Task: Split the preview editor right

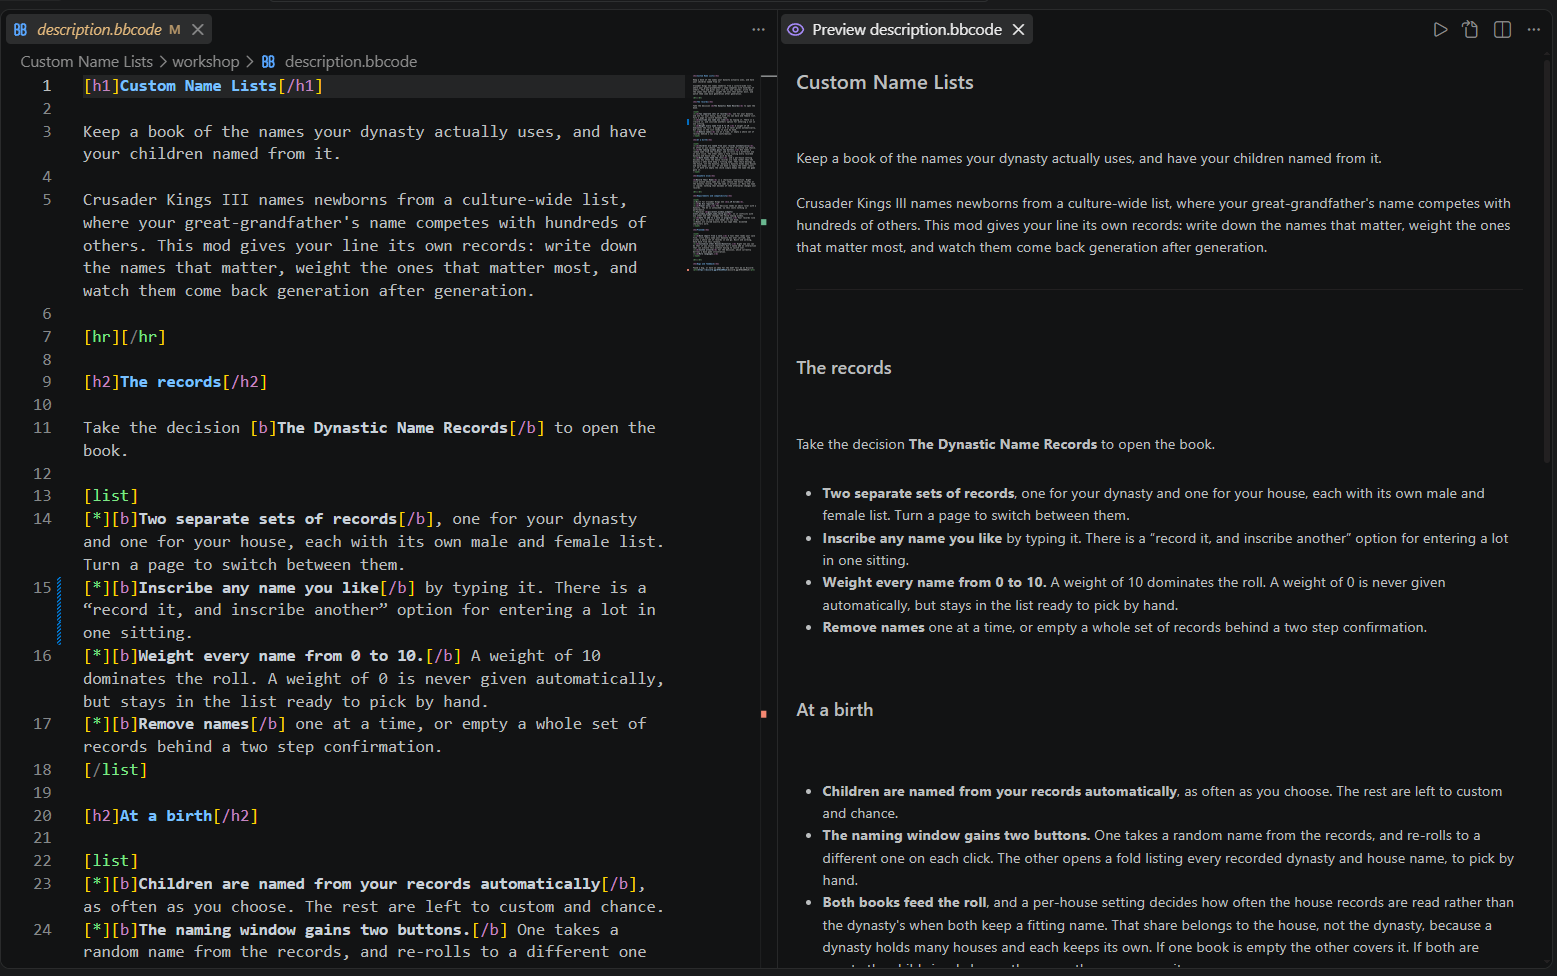Action: [1502, 30]
